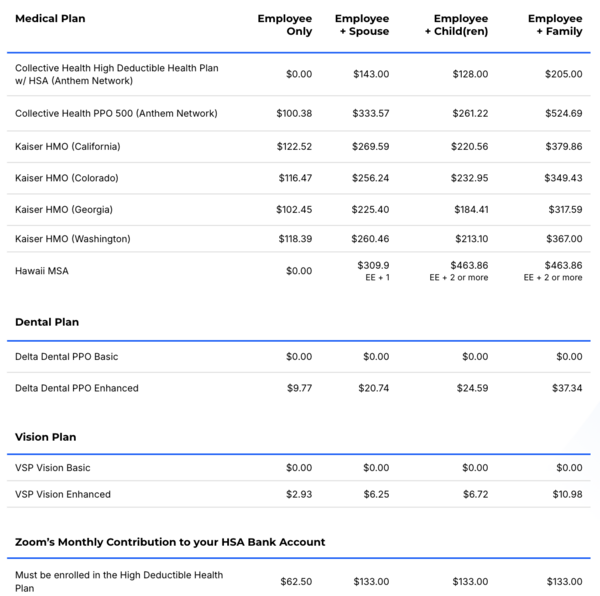Screen dimensions: 600x596
Task: Click the $524.69 PPO 500 family price
Action: 564,114
